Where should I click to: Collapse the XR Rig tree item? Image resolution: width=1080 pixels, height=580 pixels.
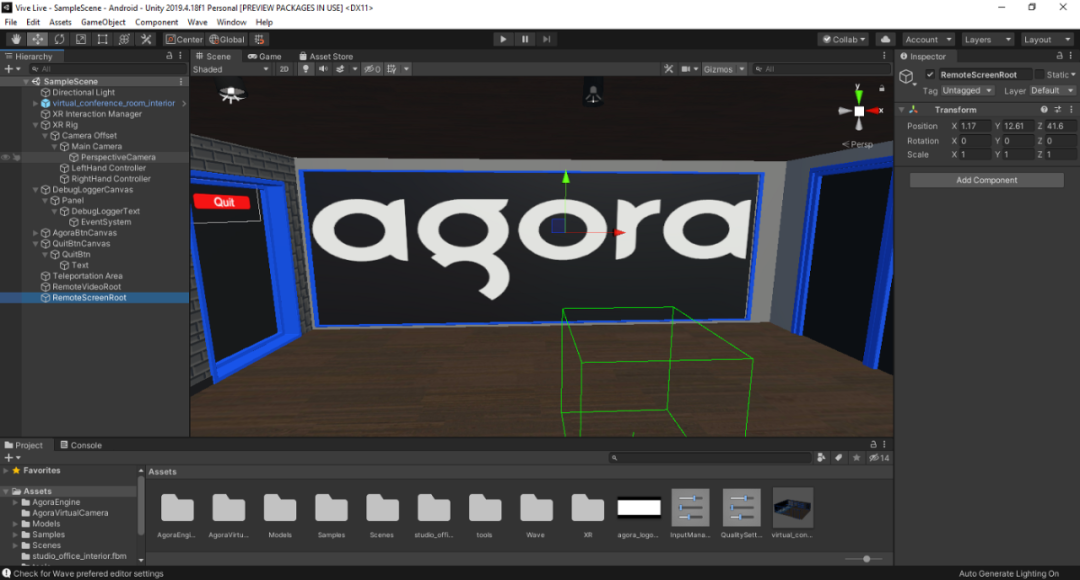pos(36,125)
